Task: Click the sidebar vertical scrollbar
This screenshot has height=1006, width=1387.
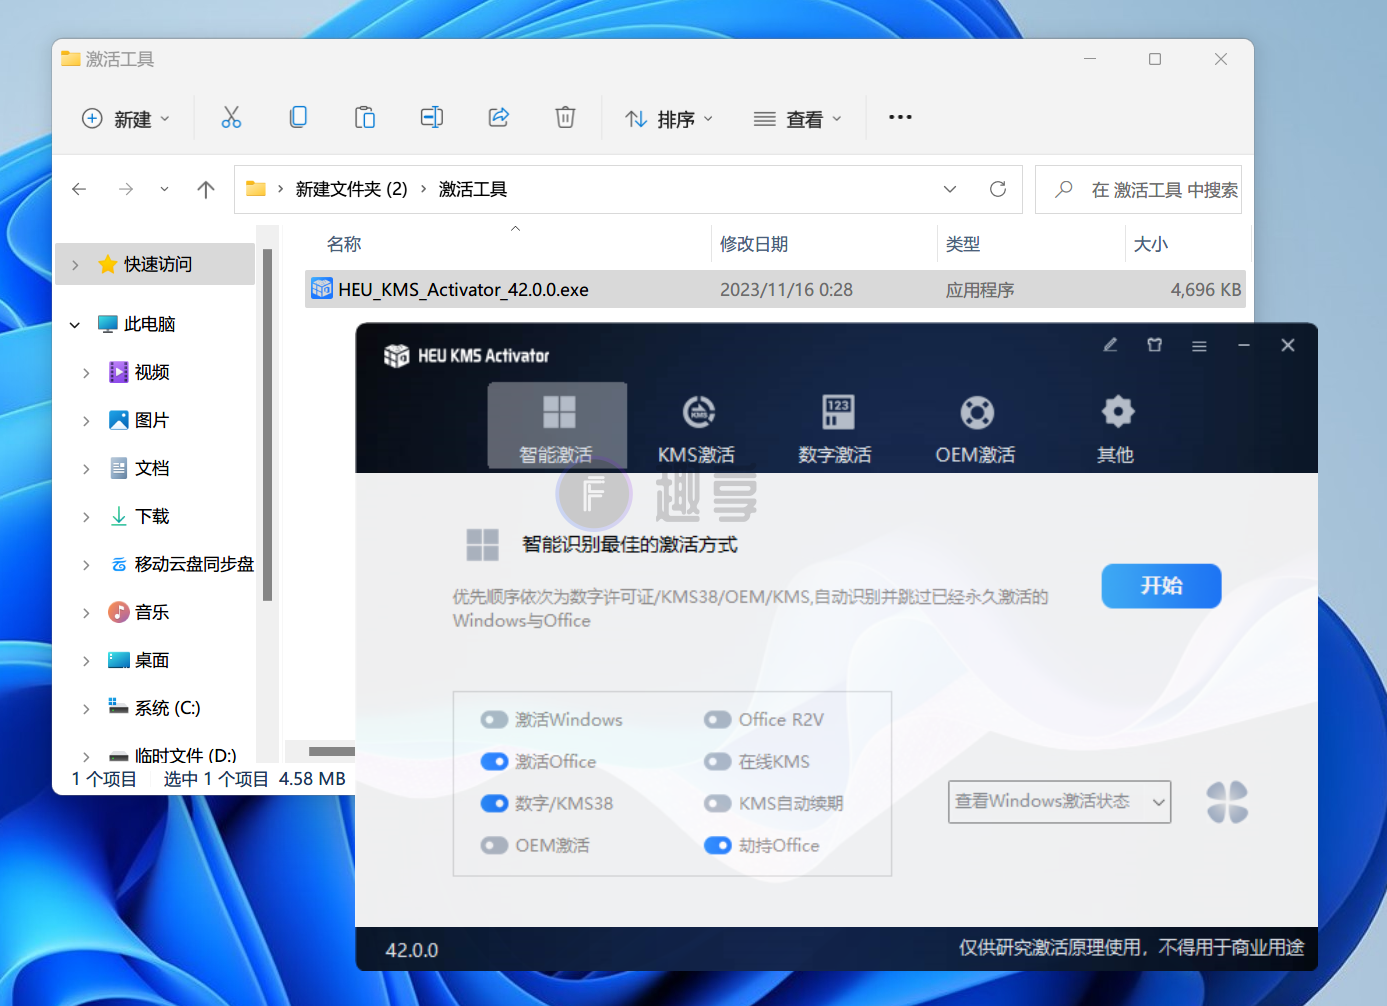Action: coord(267,425)
